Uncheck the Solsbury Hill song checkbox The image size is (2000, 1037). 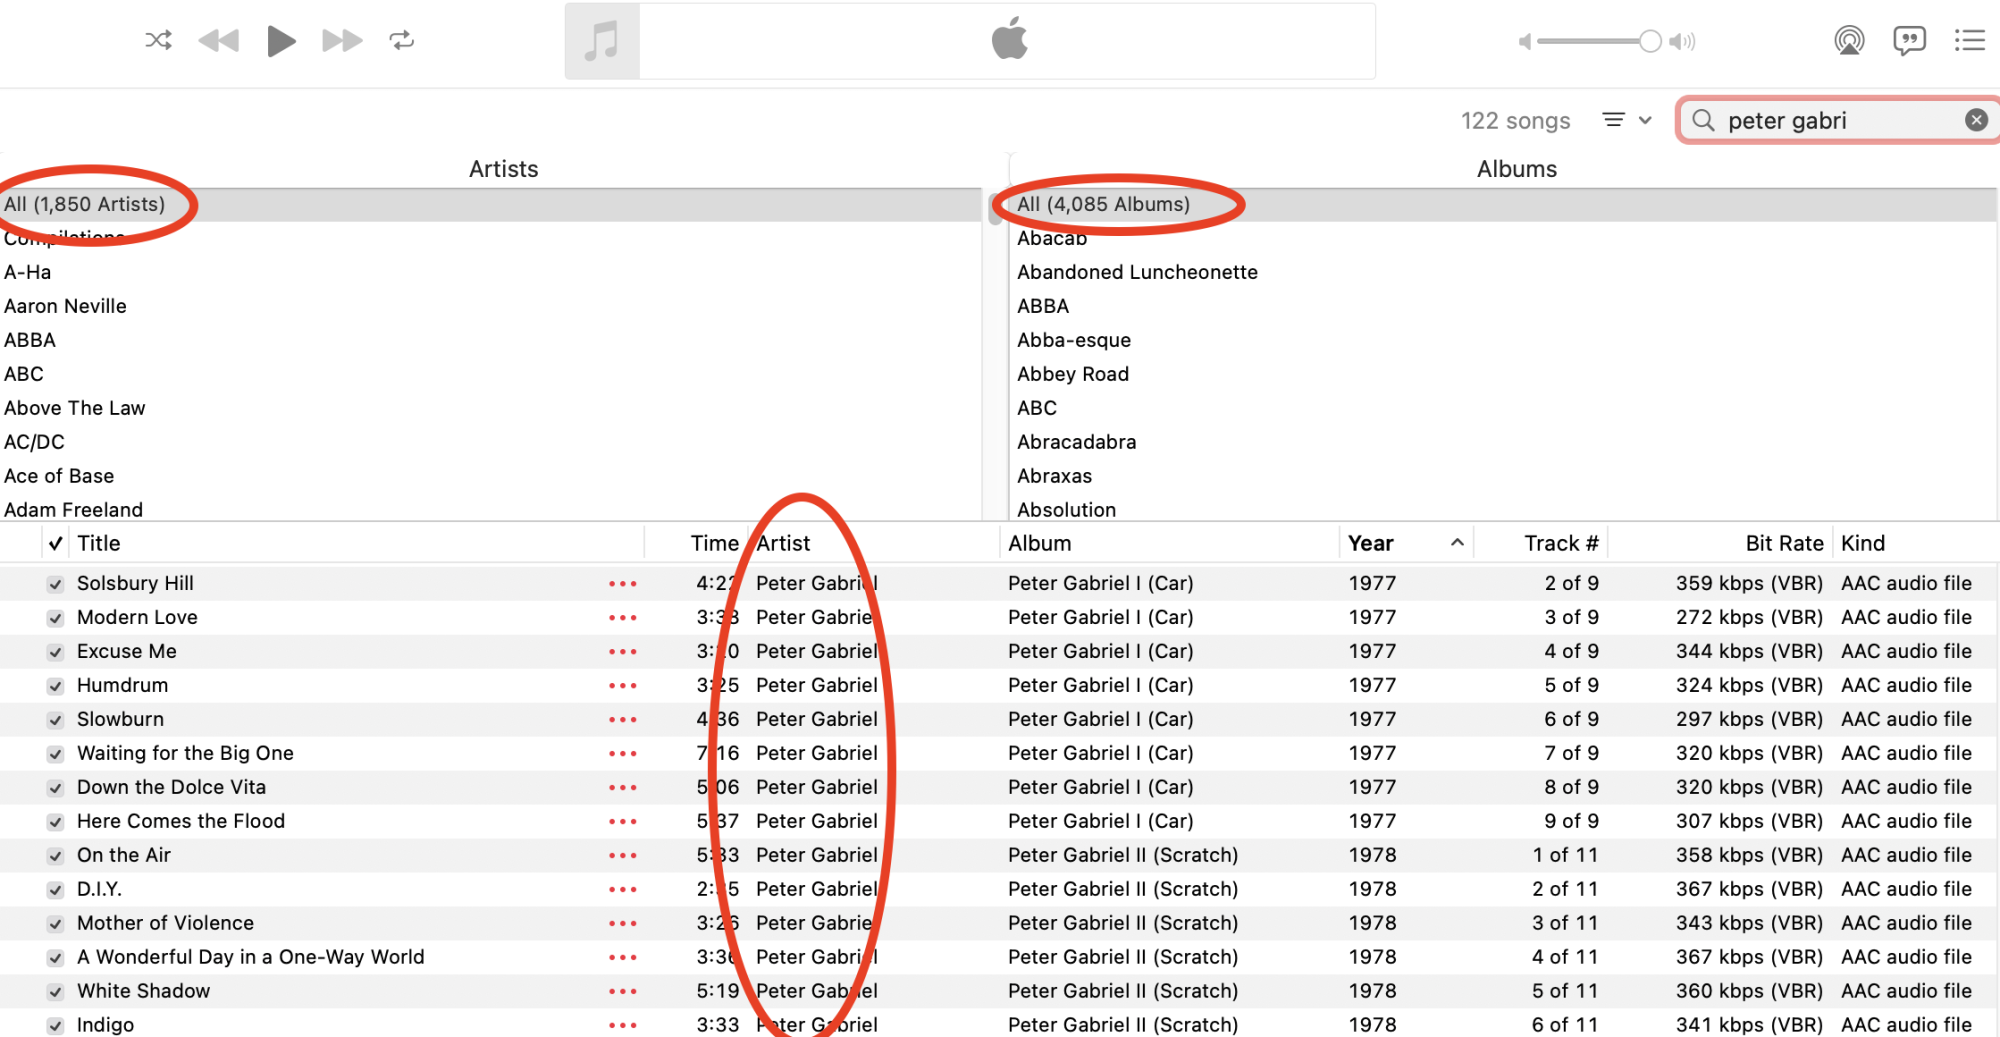pos(56,584)
